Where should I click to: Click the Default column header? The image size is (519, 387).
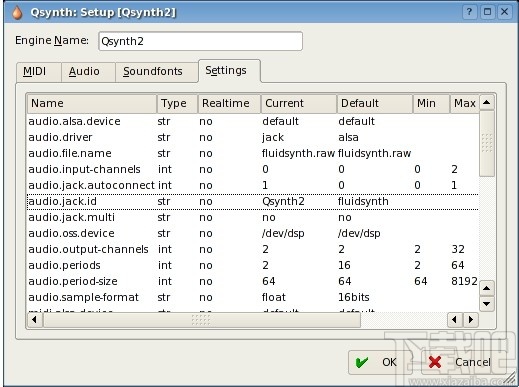point(375,103)
